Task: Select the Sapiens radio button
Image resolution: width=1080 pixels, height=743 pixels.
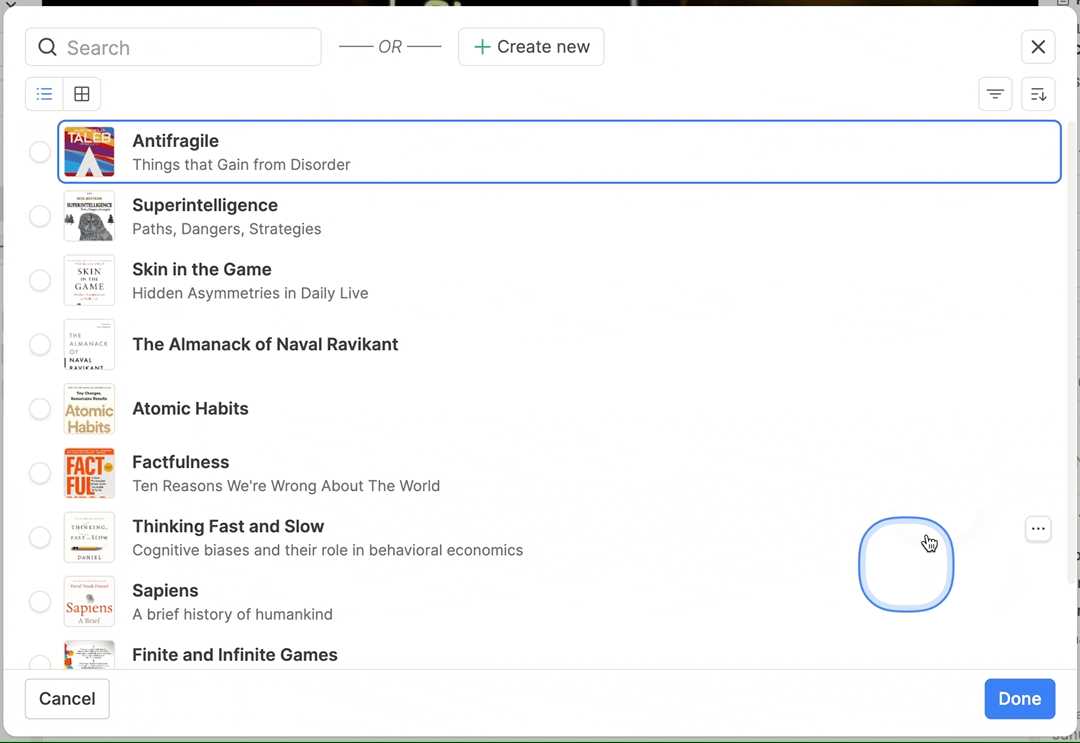Action: (40, 602)
